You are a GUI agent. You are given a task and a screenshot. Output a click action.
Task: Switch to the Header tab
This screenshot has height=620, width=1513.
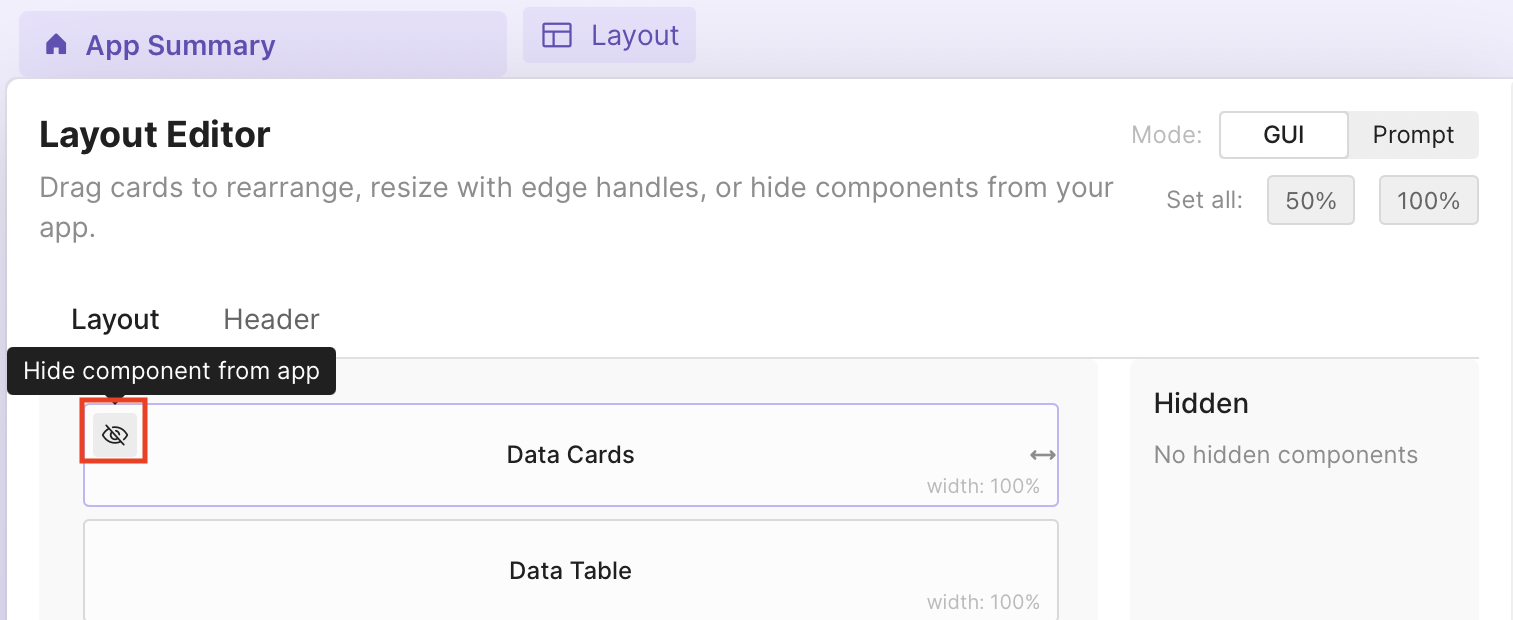(270, 319)
